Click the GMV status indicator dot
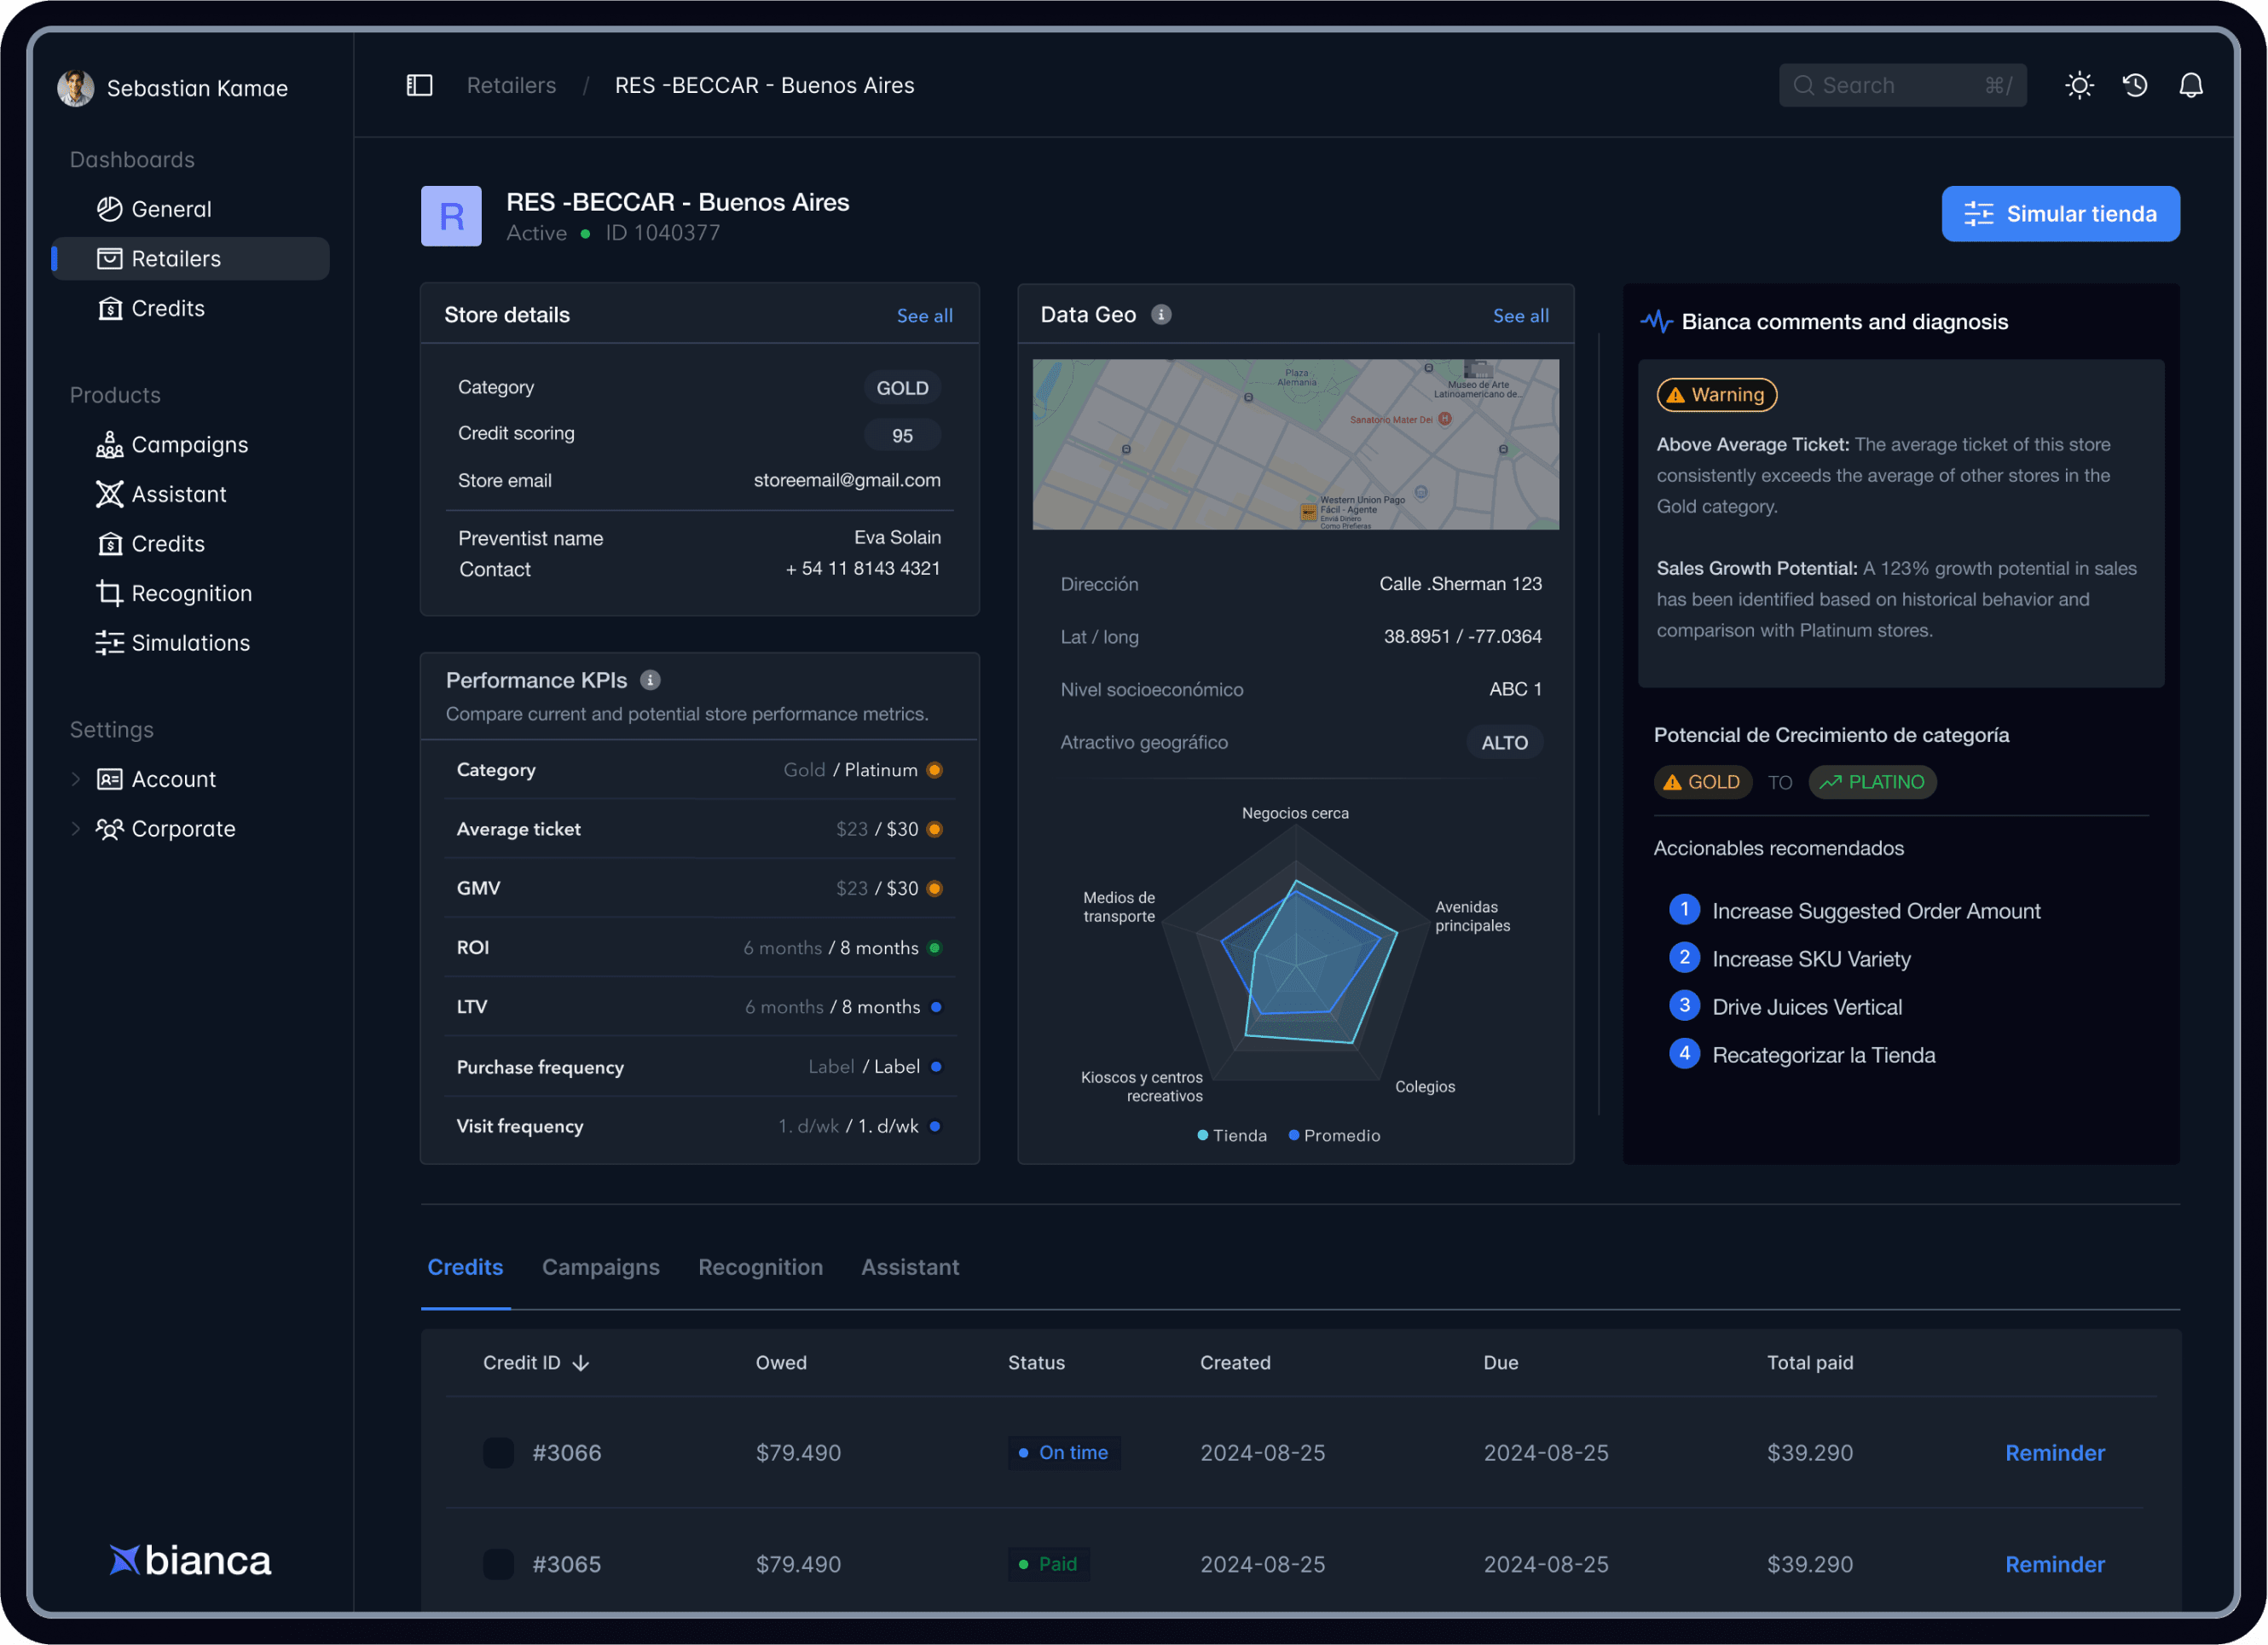The height and width of the screenshot is (1645, 2268). pos(934,888)
